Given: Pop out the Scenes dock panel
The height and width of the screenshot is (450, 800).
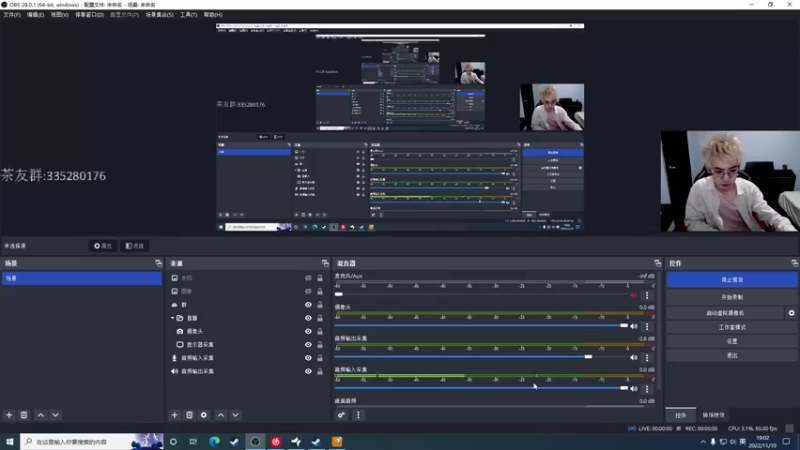Looking at the screenshot, I should (158, 263).
